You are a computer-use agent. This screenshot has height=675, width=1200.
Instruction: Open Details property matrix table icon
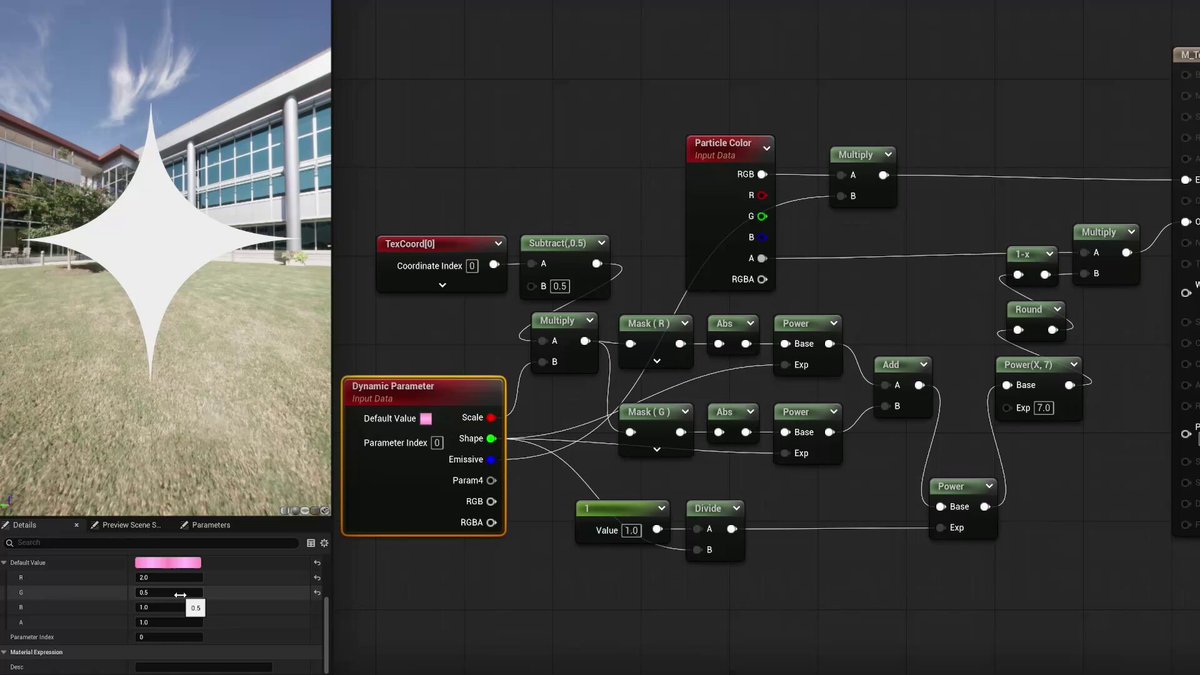[x=311, y=543]
